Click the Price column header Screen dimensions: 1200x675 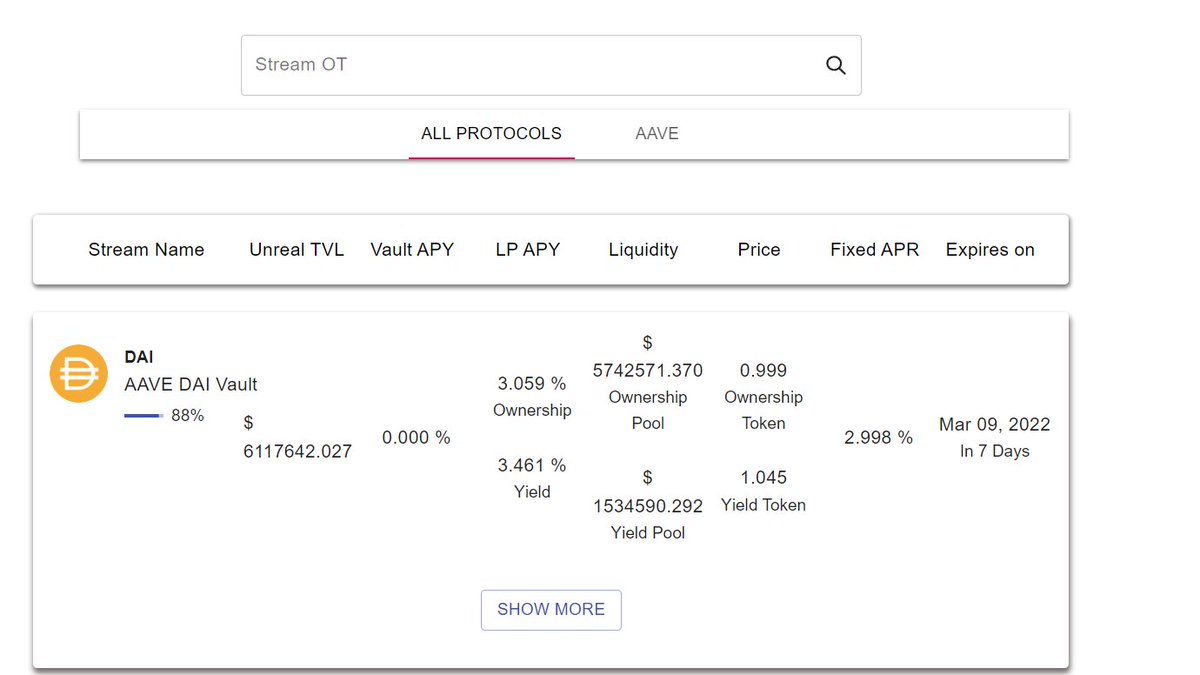pos(759,250)
